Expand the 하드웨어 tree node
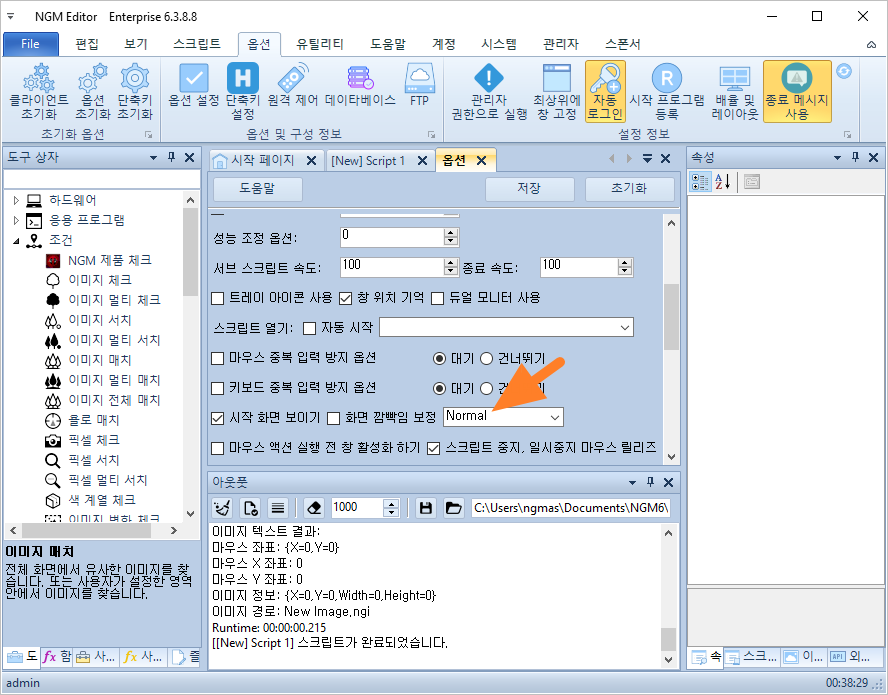 (16, 200)
